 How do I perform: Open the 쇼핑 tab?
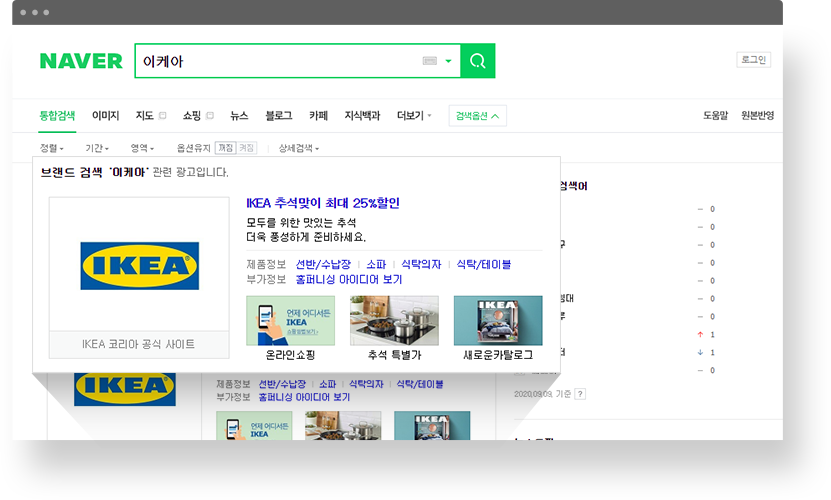tap(192, 116)
